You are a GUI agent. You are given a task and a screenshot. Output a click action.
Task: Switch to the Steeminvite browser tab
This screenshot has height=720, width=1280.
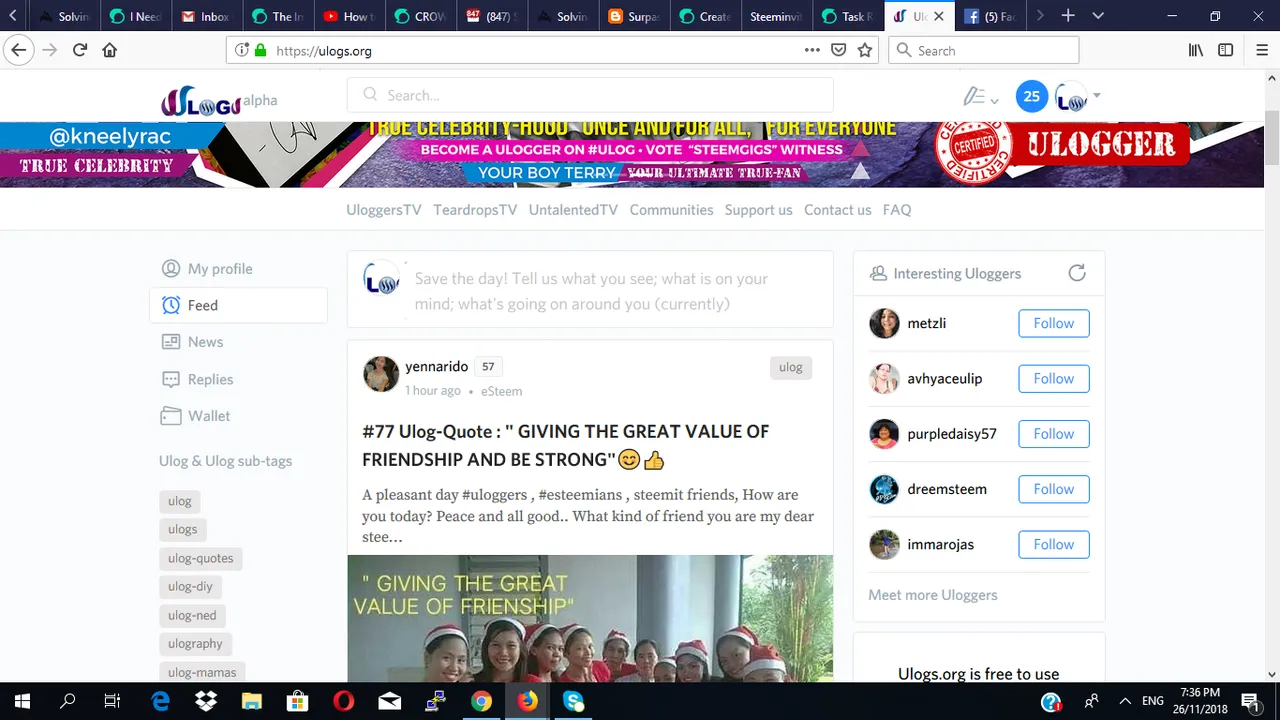pyautogui.click(x=778, y=16)
